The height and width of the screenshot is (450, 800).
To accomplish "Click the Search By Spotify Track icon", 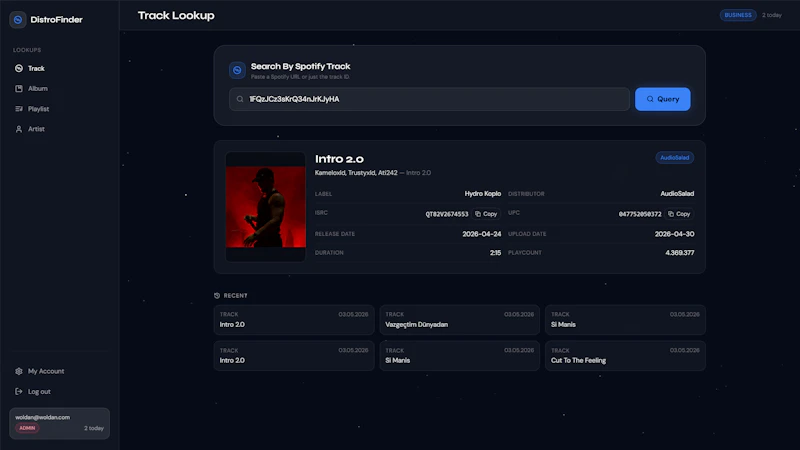I will [x=237, y=70].
